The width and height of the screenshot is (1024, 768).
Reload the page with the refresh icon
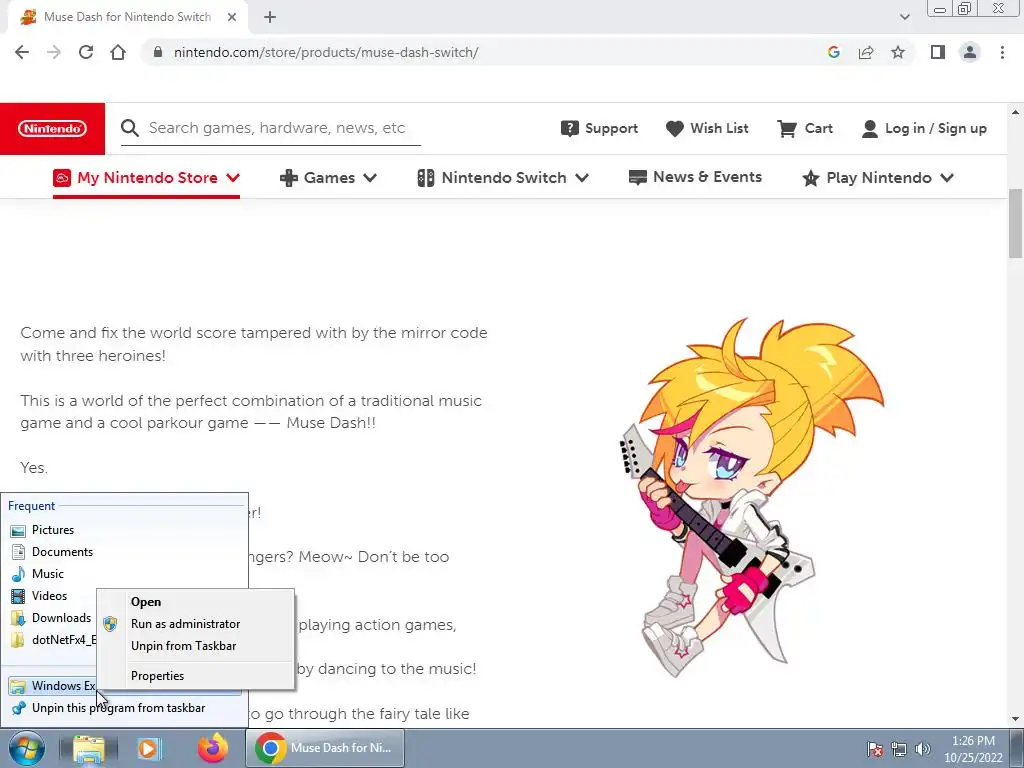86,52
